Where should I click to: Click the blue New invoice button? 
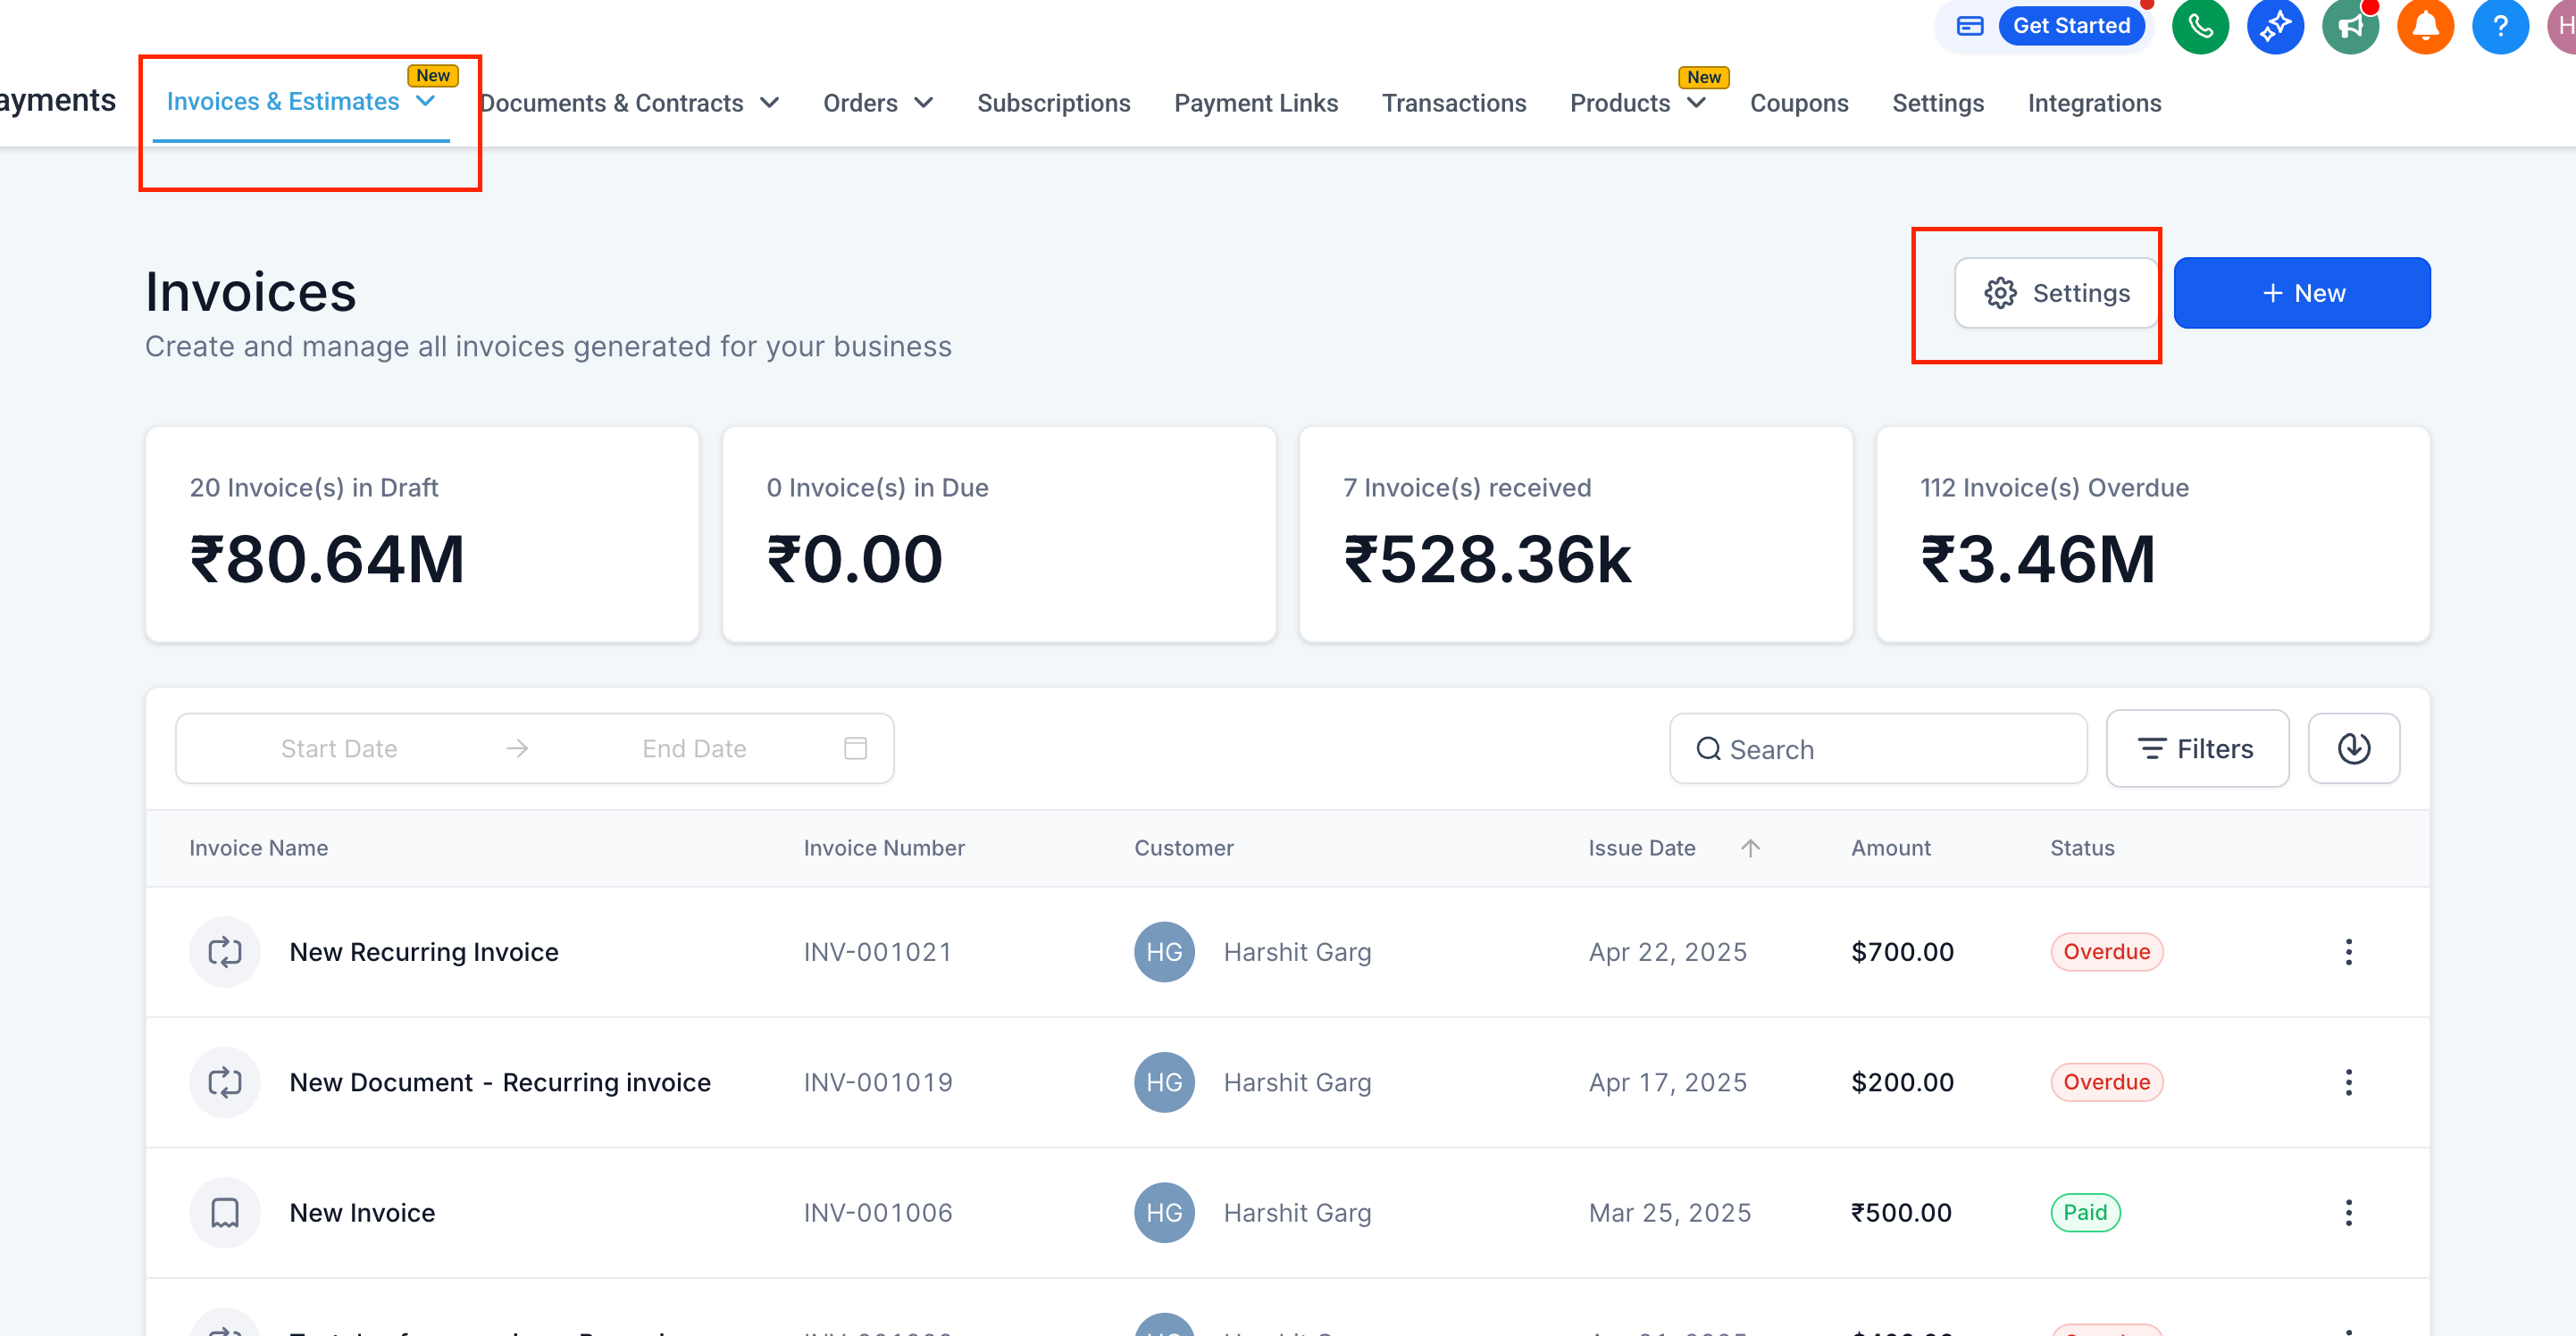tap(2301, 293)
